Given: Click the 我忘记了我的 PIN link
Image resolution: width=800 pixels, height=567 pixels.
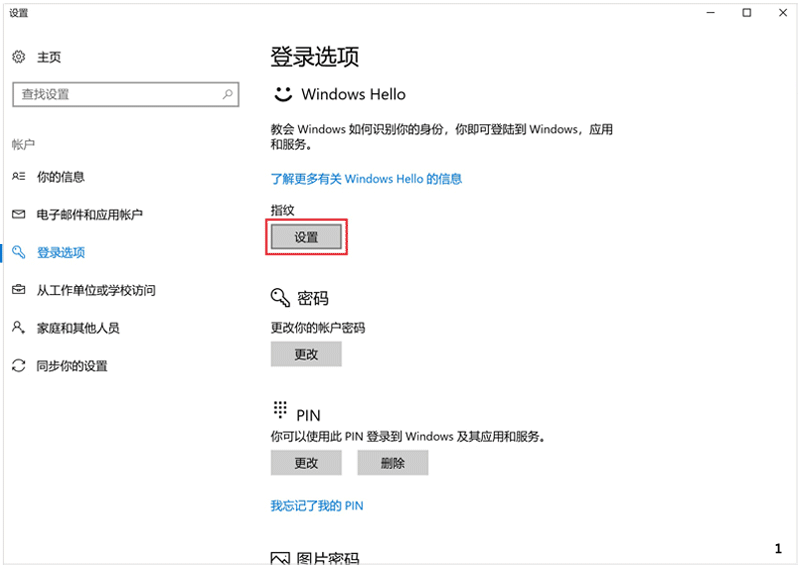Looking at the screenshot, I should click(317, 506).
